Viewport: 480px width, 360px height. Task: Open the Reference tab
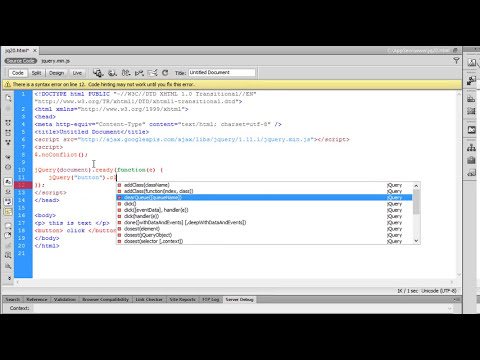point(37,299)
